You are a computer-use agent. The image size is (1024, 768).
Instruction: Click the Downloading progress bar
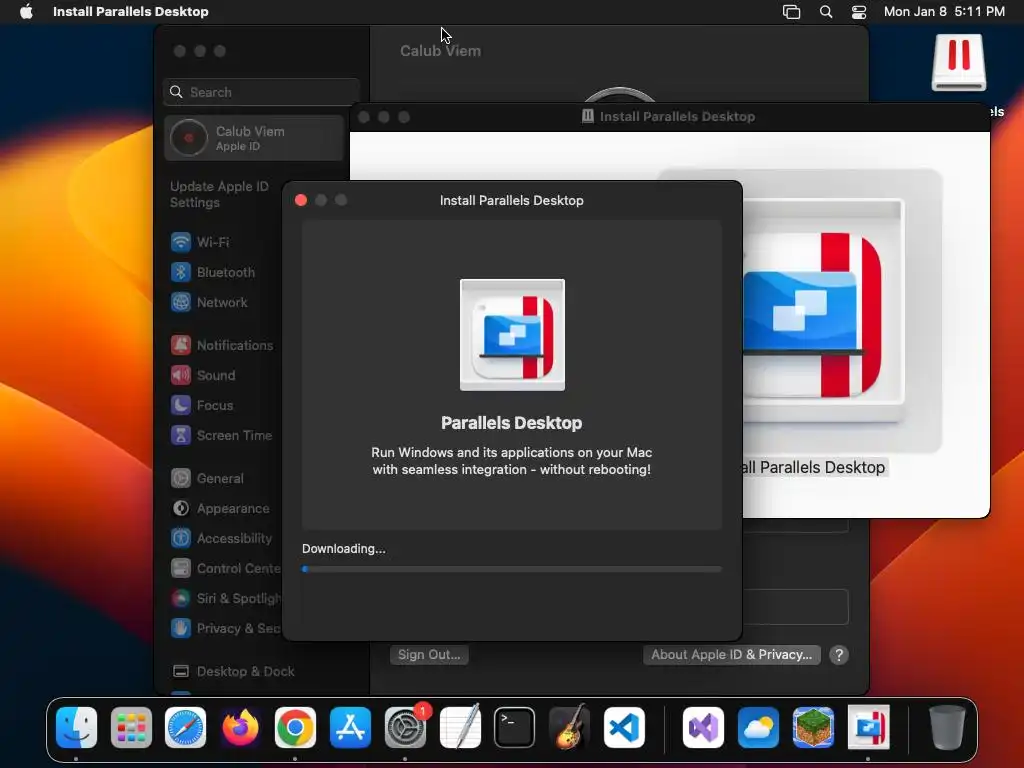(512, 569)
